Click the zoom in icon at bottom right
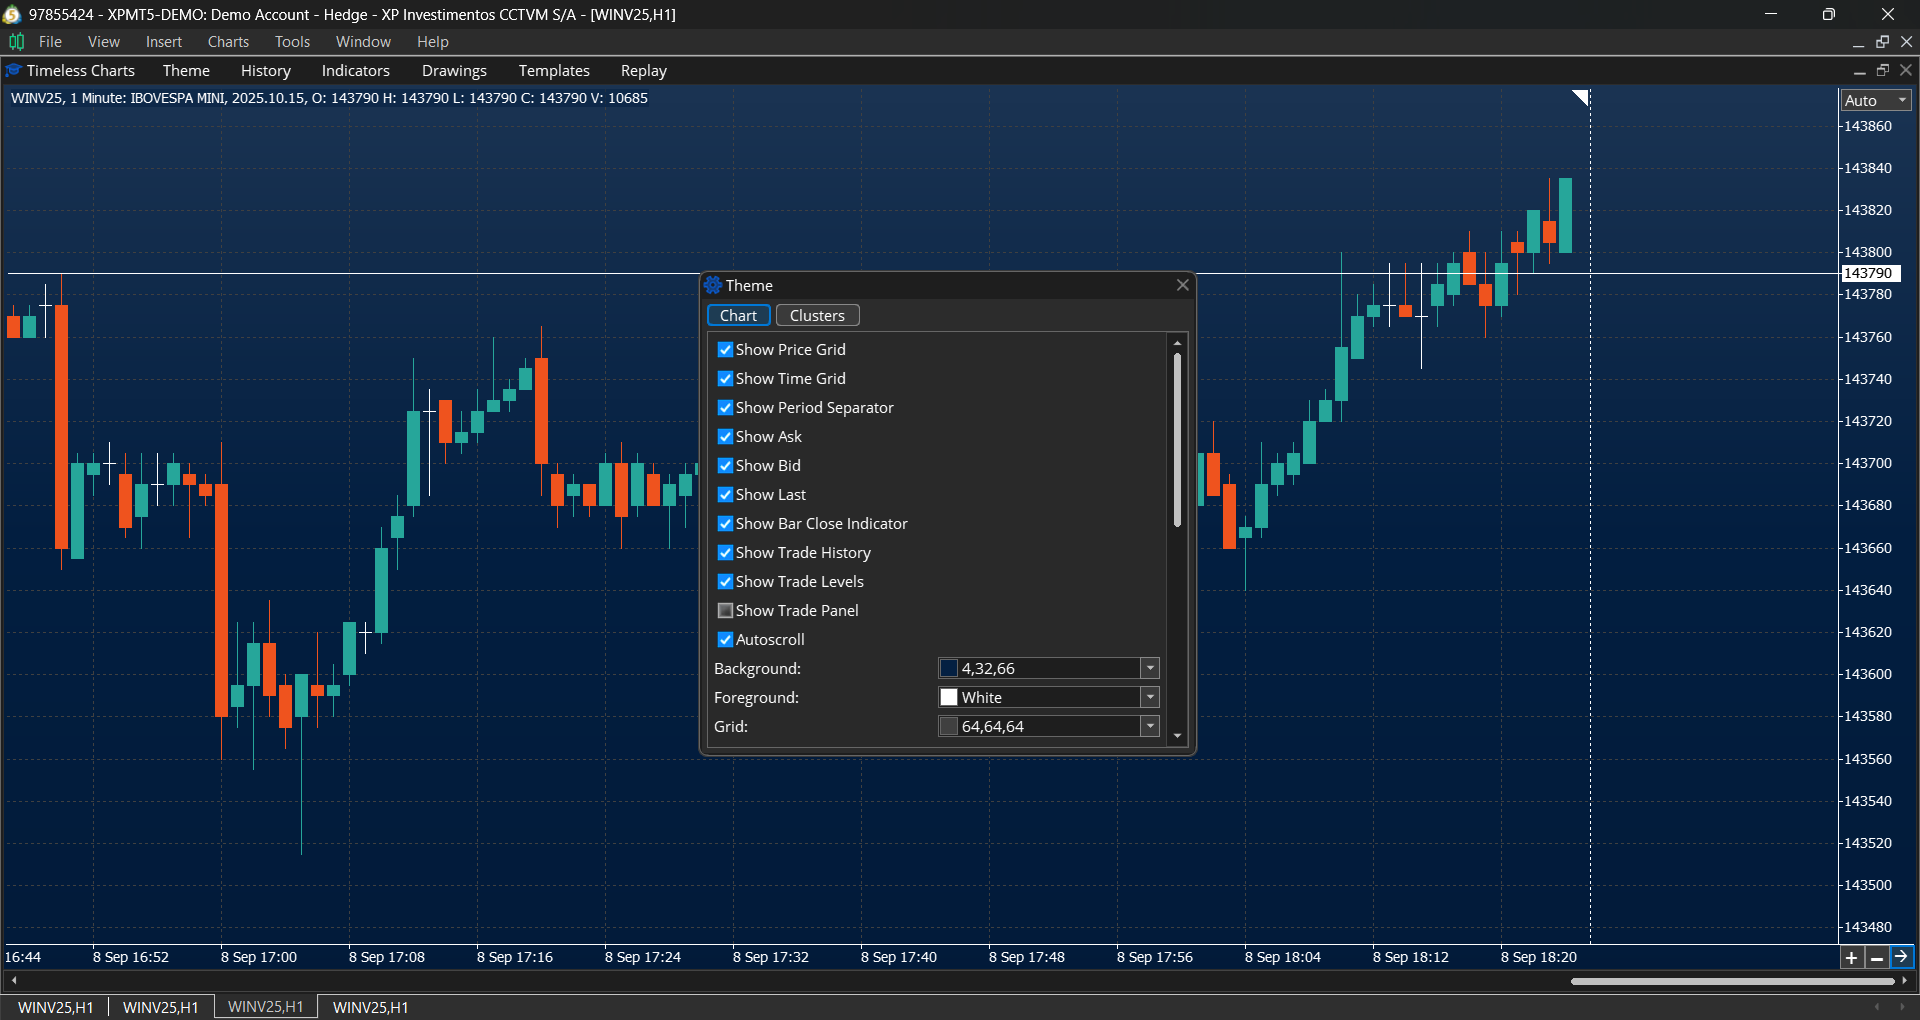This screenshot has width=1920, height=1020. coord(1852,957)
